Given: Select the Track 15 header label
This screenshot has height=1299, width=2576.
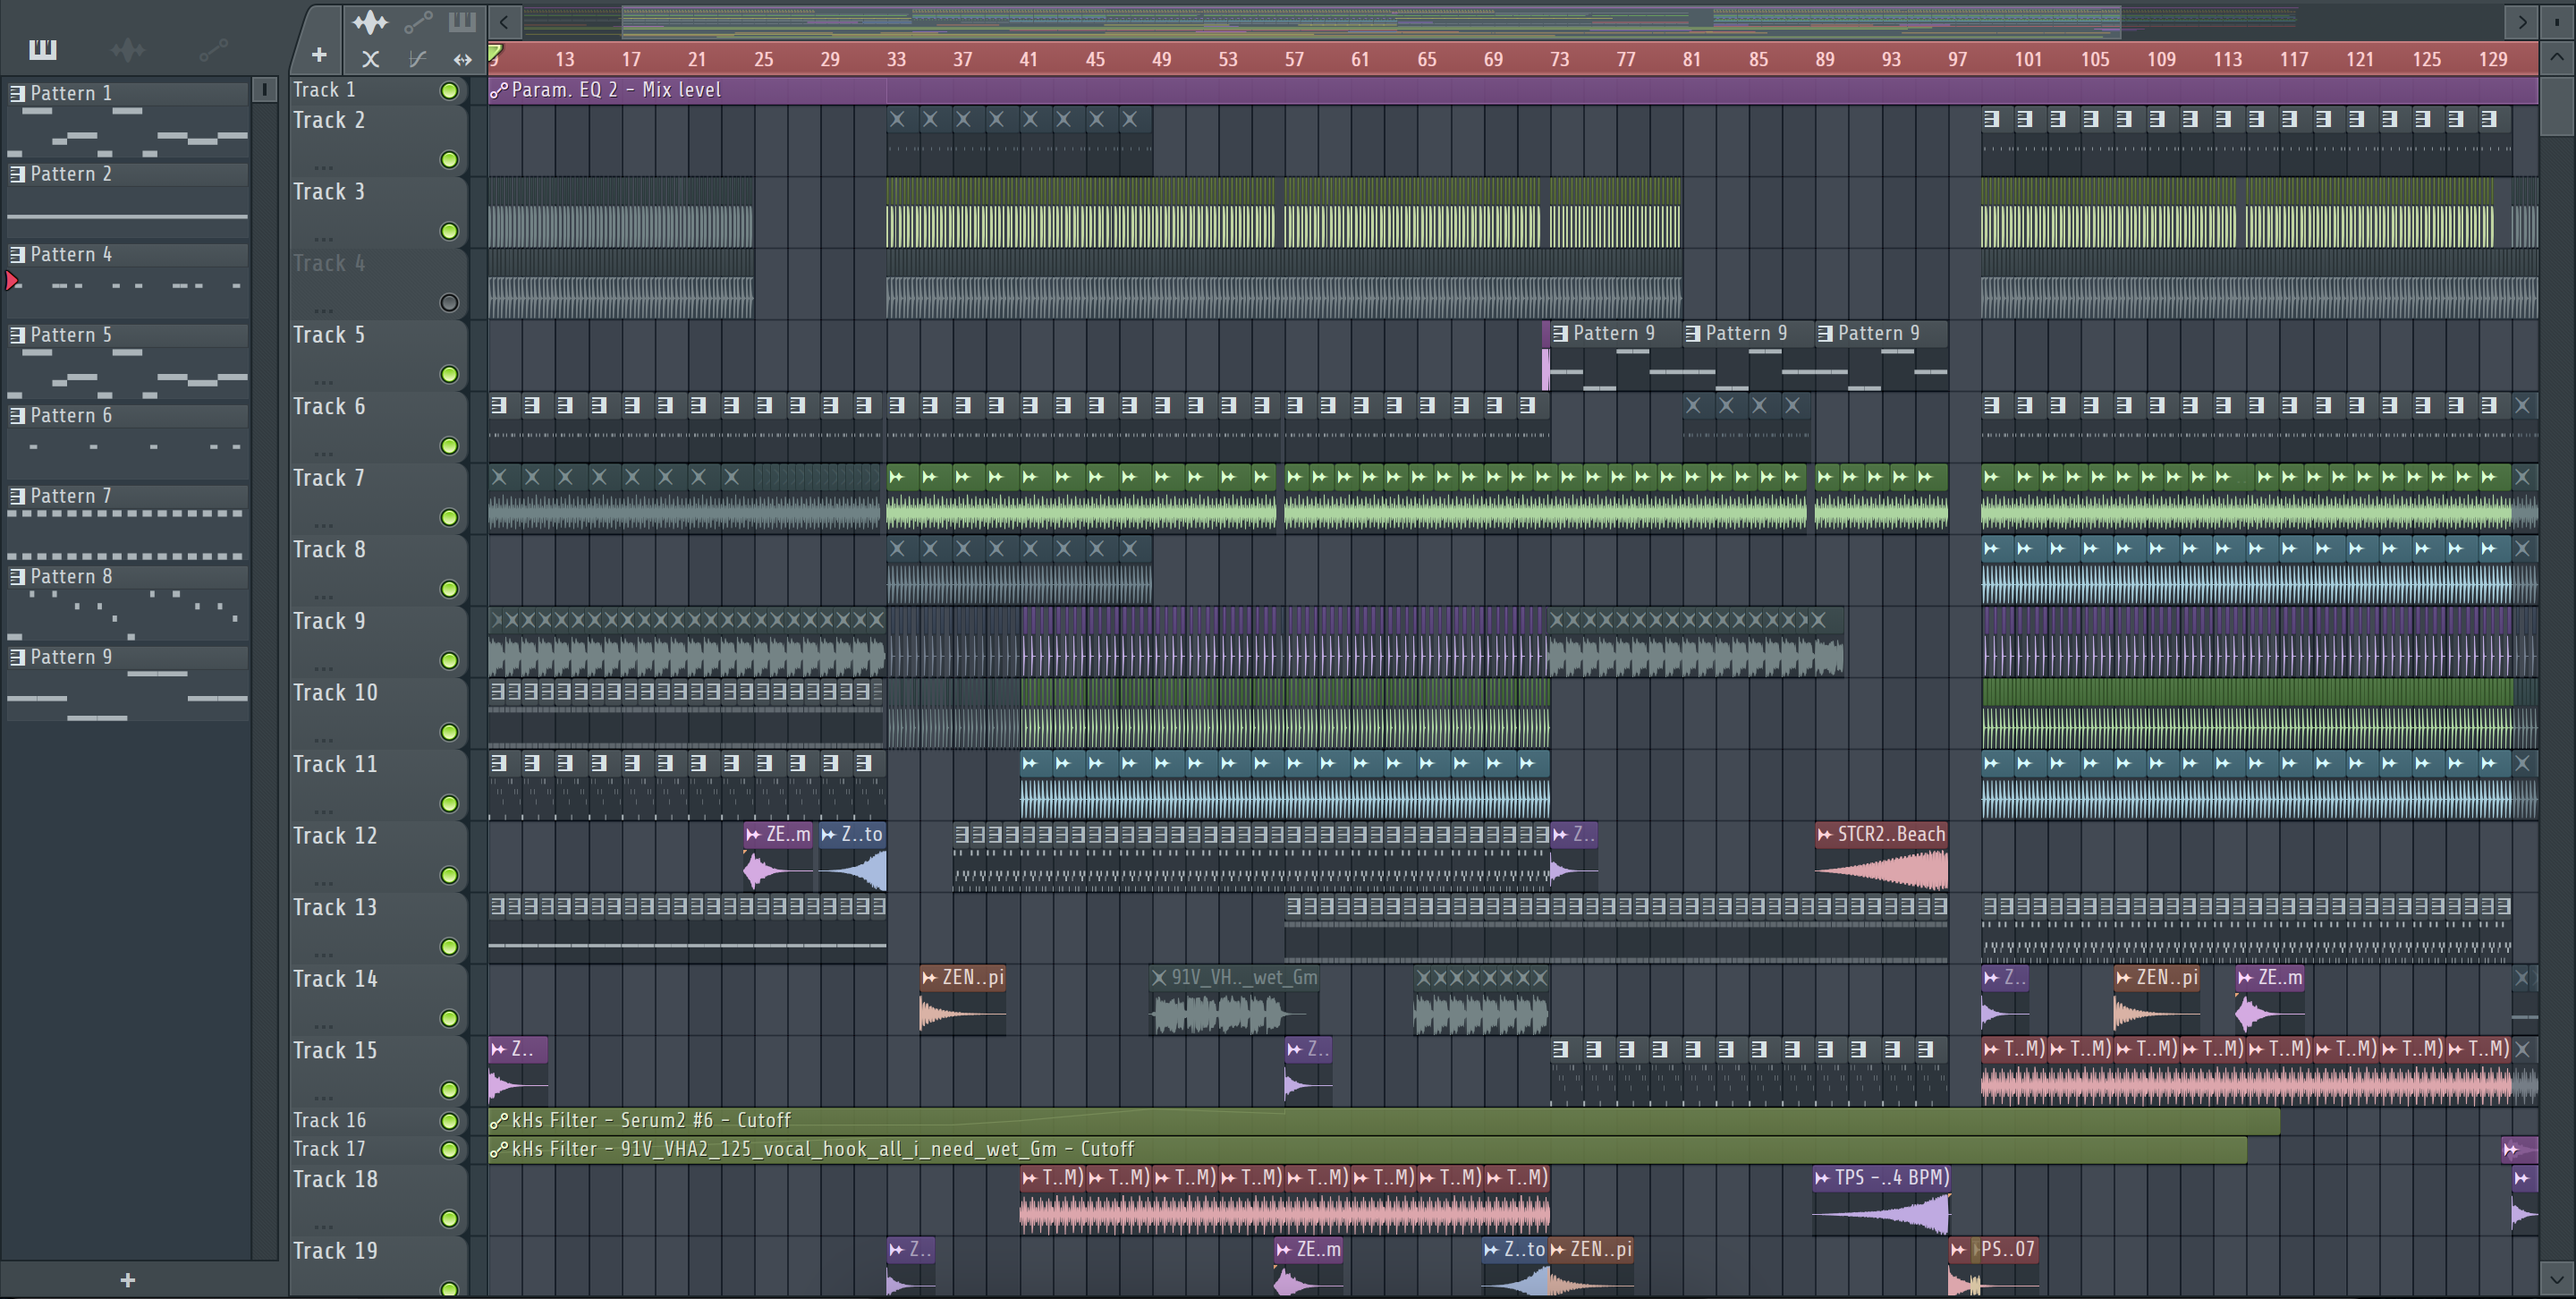Looking at the screenshot, I should [335, 1051].
